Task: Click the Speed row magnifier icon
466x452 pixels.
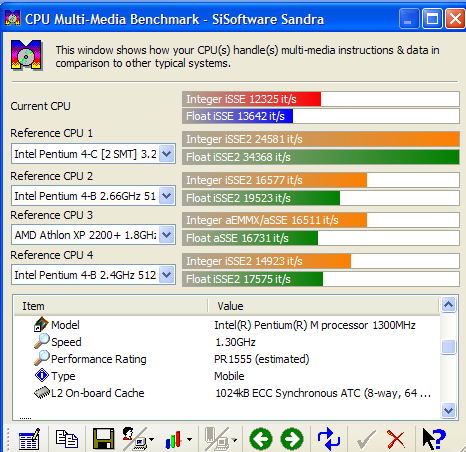Action: coord(41,341)
